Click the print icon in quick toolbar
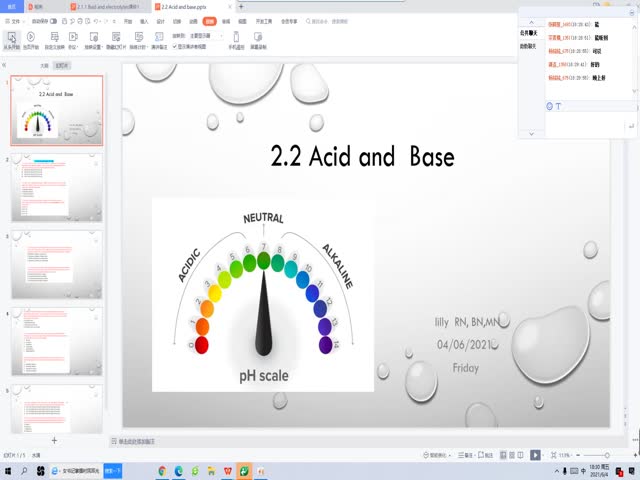 pyautogui.click(x=80, y=21)
